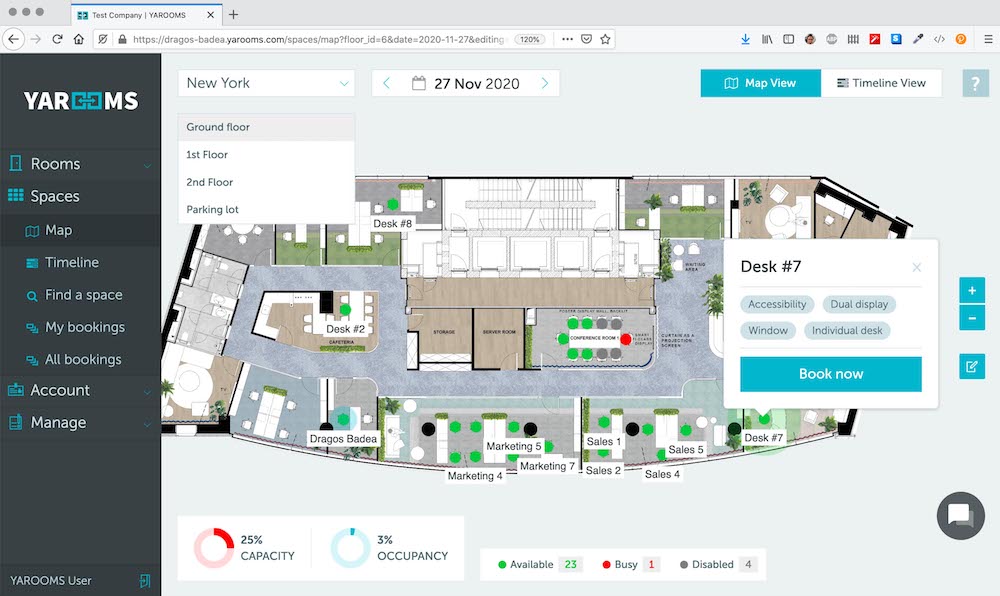1000x596 pixels.
Task: Open the New York location dropdown
Action: [x=266, y=83]
